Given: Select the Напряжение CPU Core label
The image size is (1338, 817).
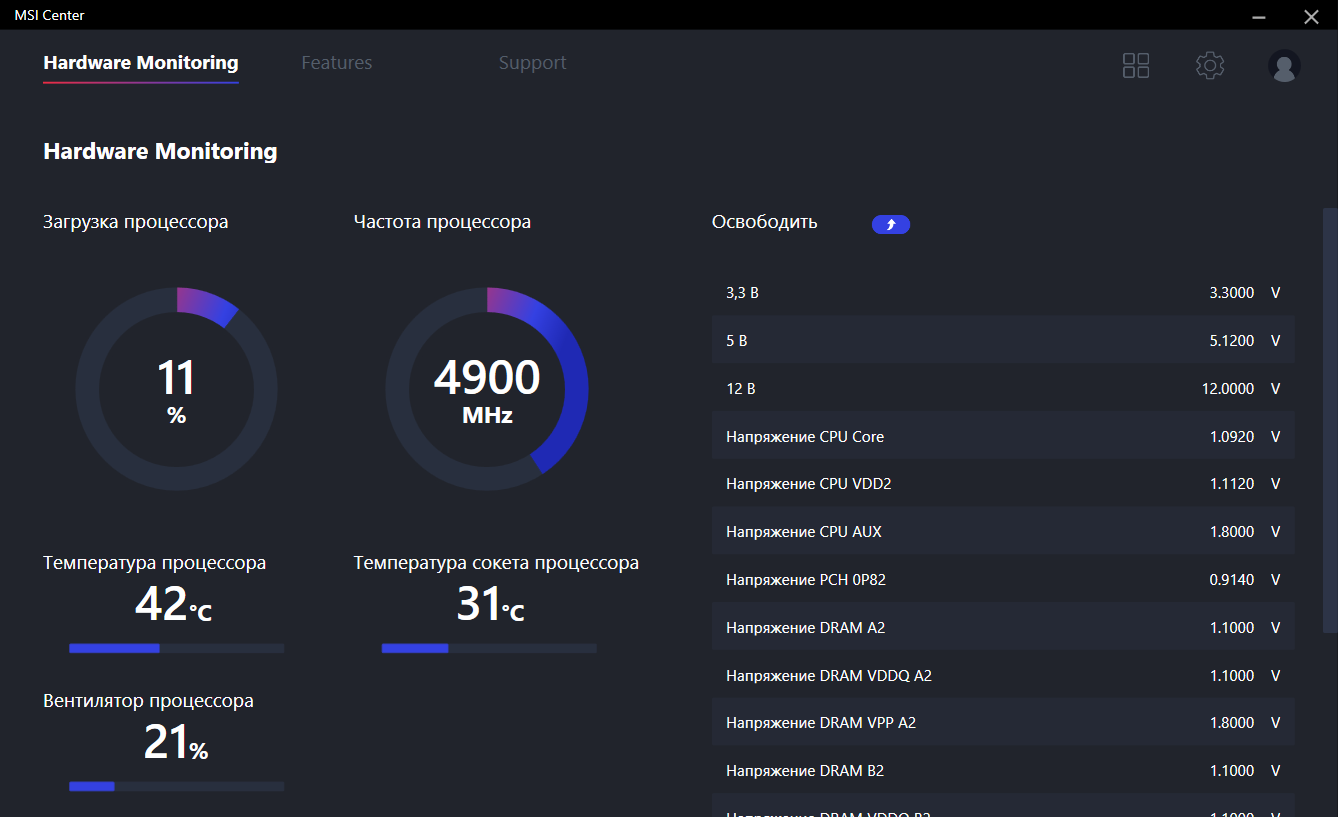Looking at the screenshot, I should tap(805, 437).
